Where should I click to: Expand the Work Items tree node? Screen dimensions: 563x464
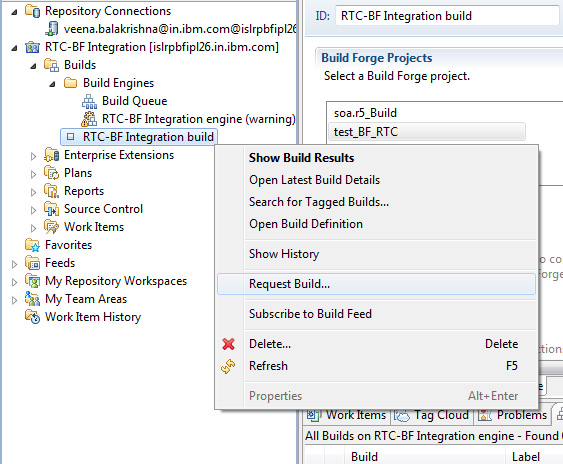coord(33,228)
